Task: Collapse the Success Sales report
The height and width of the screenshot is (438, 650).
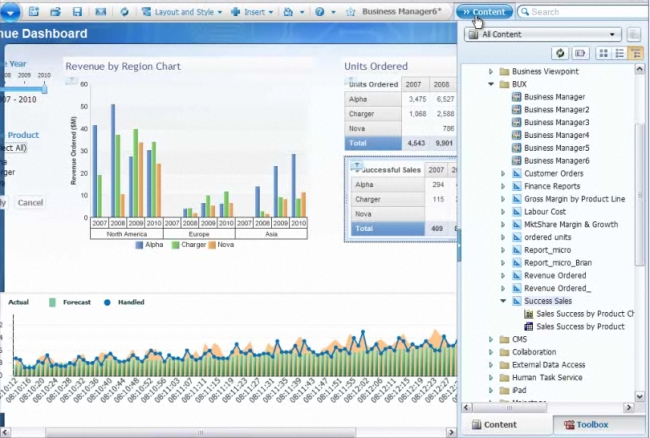Action: tap(503, 301)
